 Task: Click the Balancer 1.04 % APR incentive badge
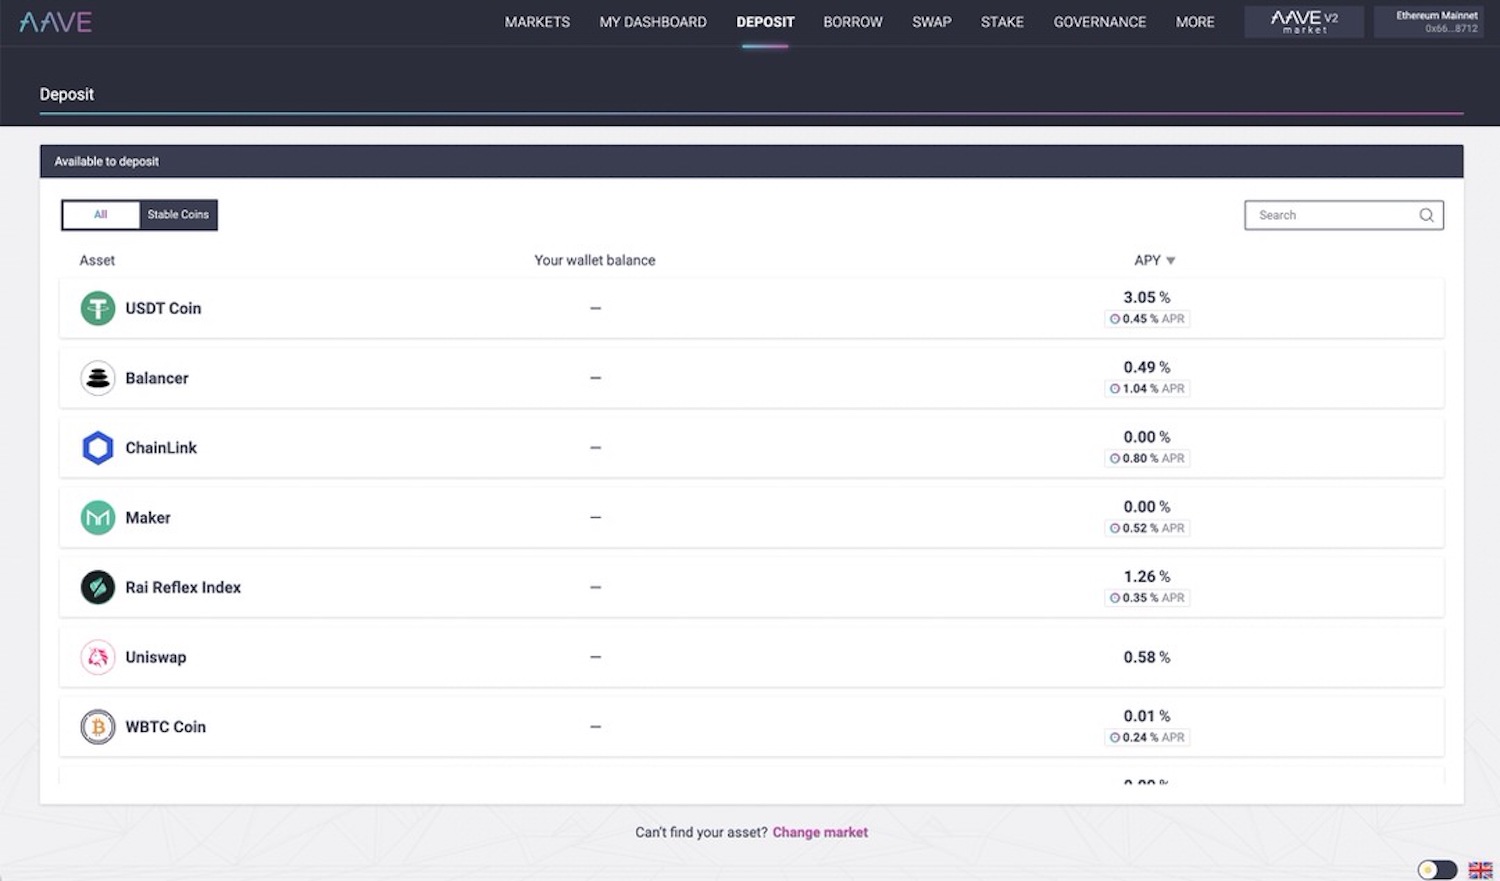1147,389
